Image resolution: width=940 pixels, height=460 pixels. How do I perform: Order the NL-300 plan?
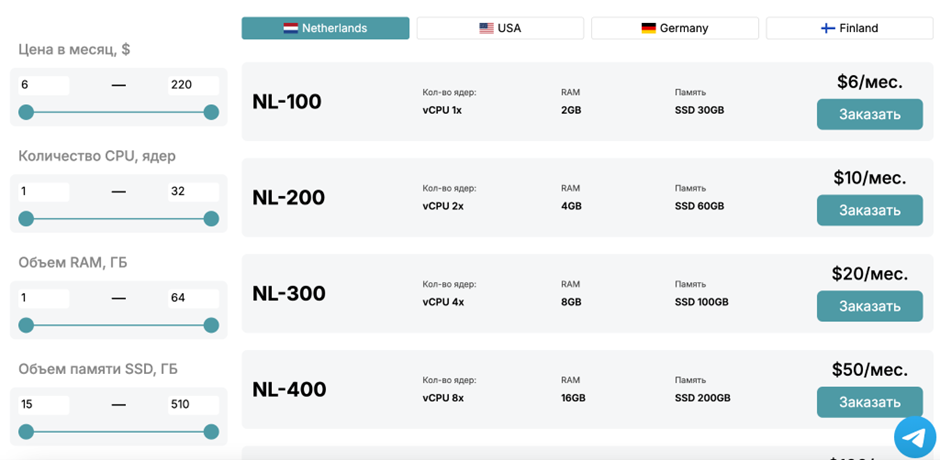[869, 306]
